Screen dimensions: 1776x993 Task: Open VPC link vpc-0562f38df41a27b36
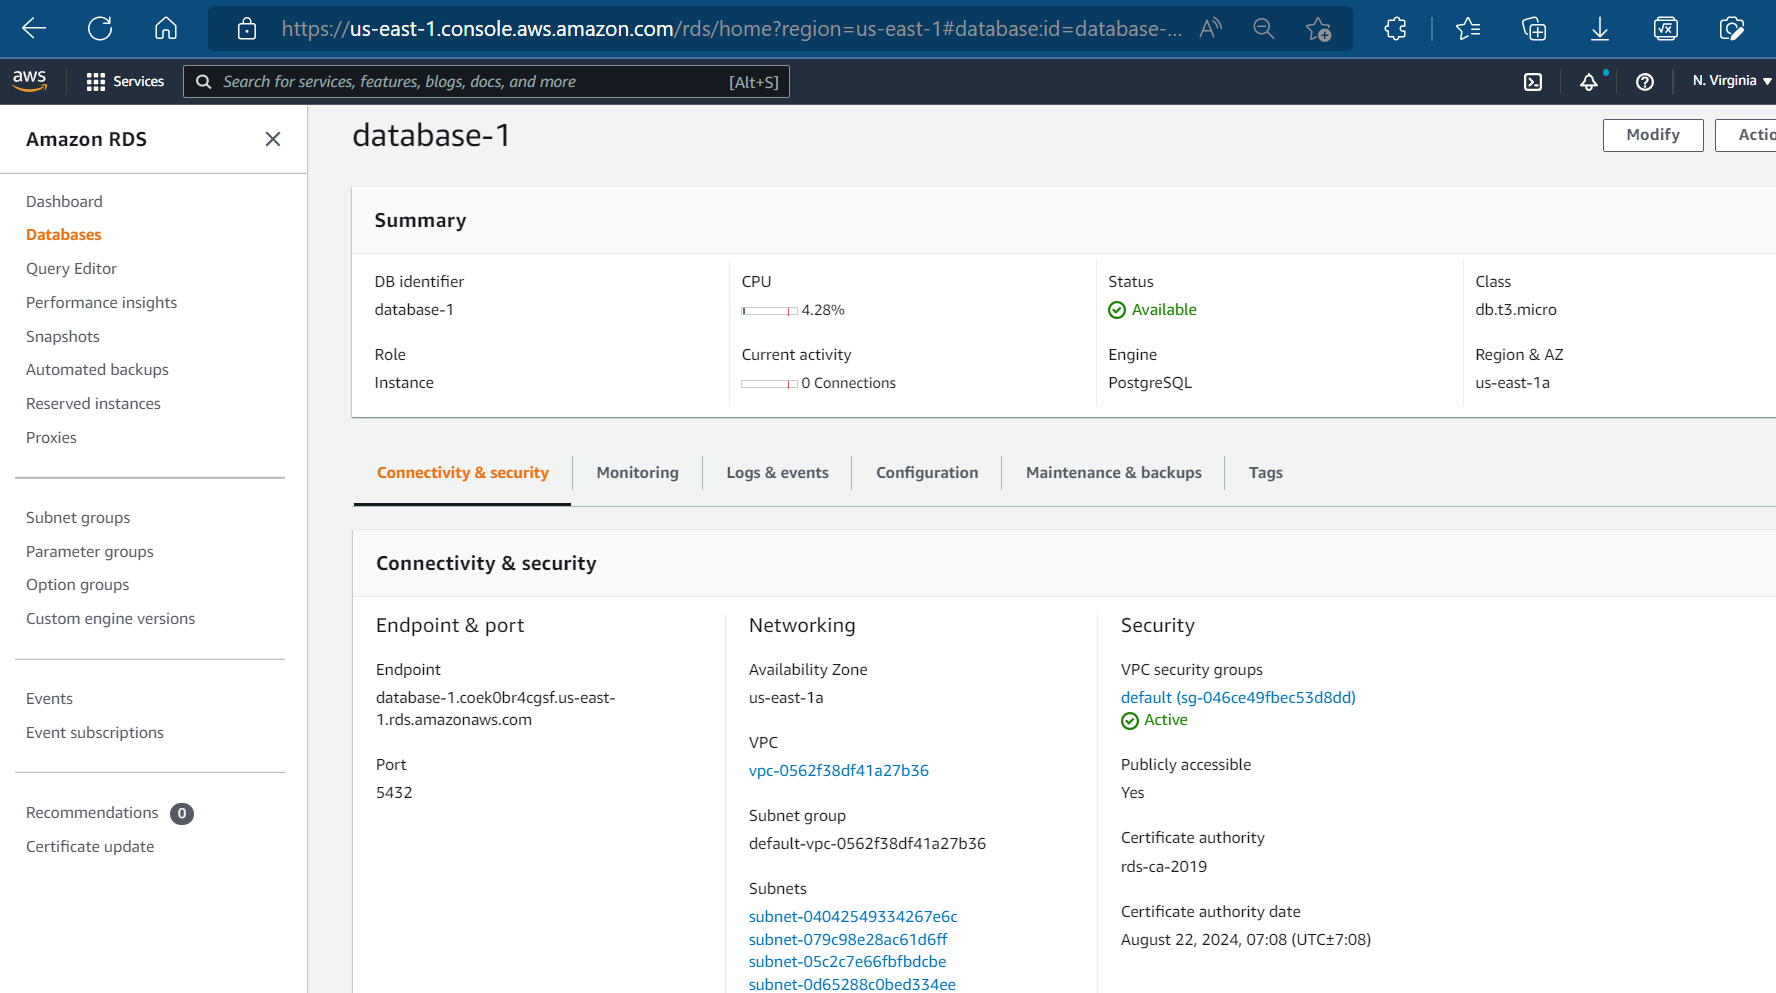point(839,771)
